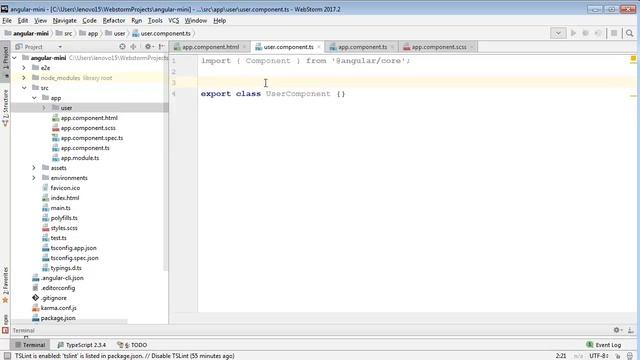The image size is (640, 360).
Task: Click the inspector hector icon in status bar
Action: [630, 356]
